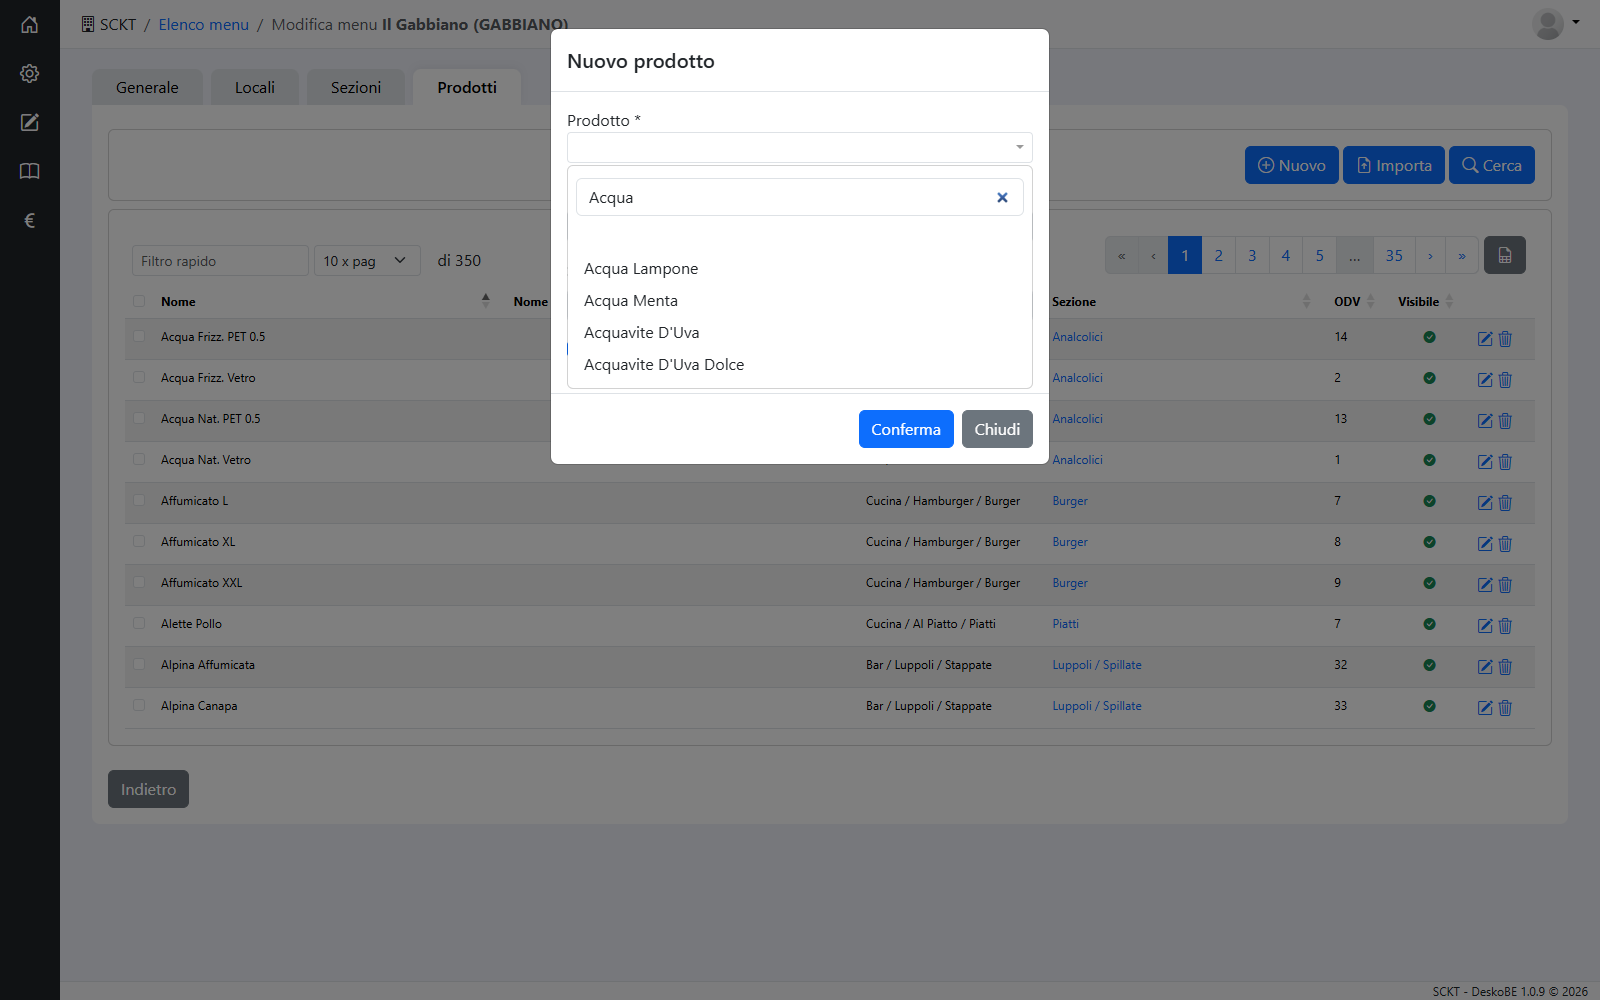Delete the Acqua Nat. Vetro row
This screenshot has height=1000, width=1600.
click(1505, 461)
